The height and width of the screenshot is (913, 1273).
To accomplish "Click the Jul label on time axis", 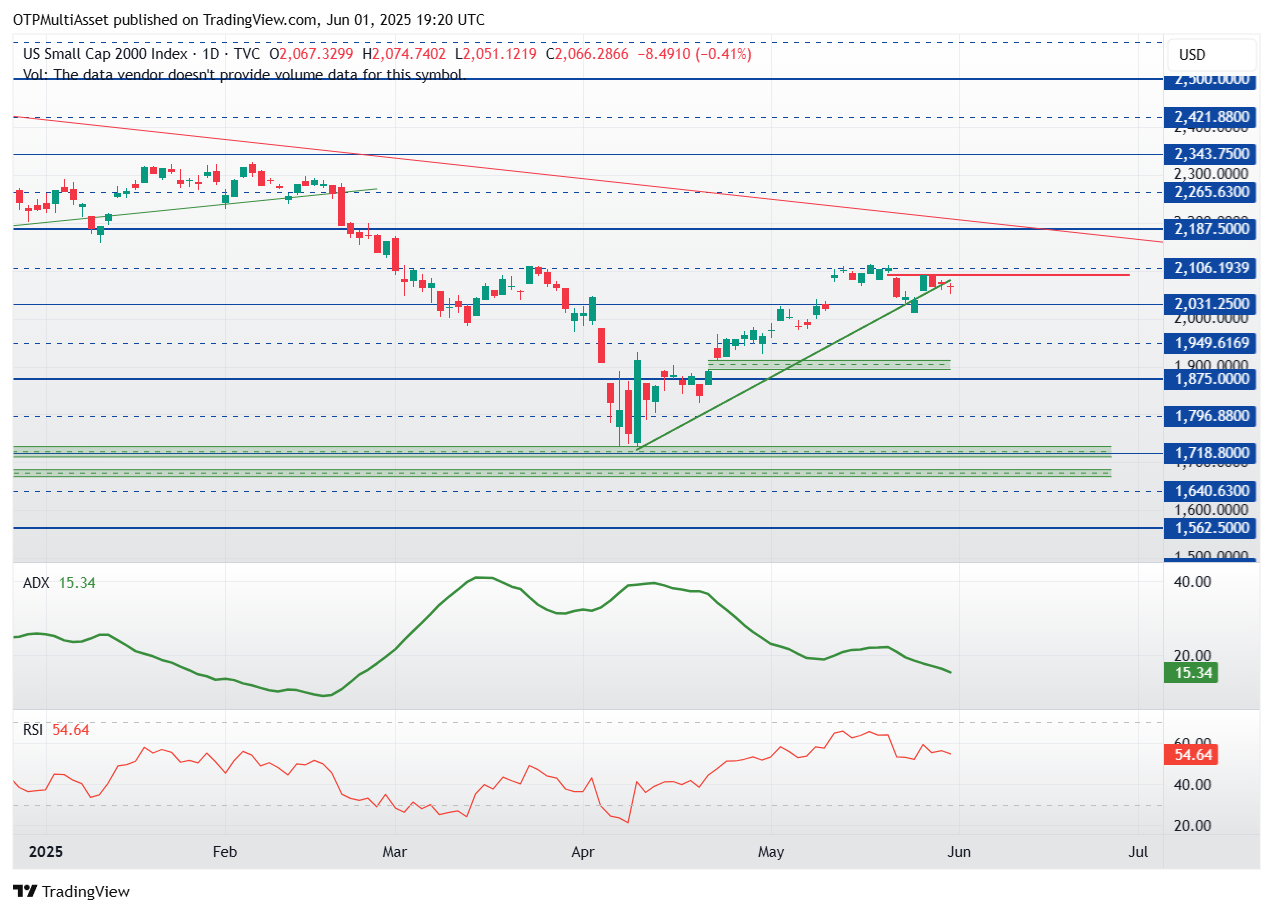I will 1139,853.
